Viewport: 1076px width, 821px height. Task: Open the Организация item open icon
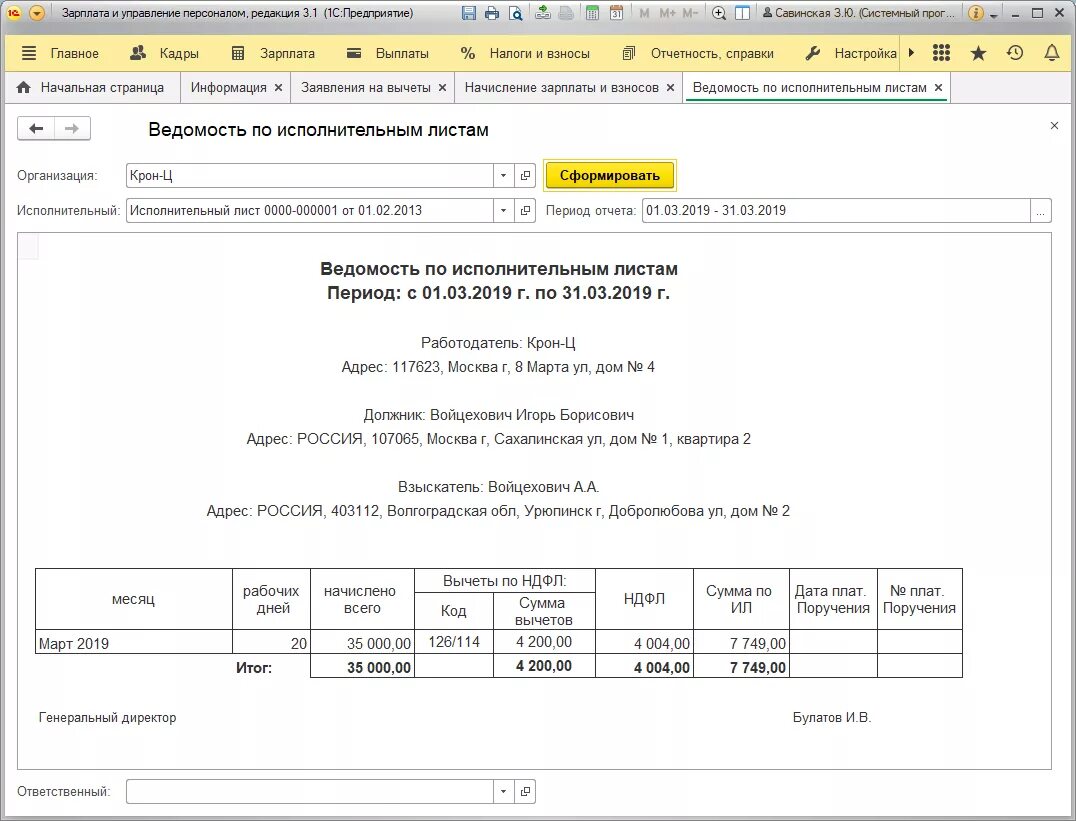pos(525,176)
